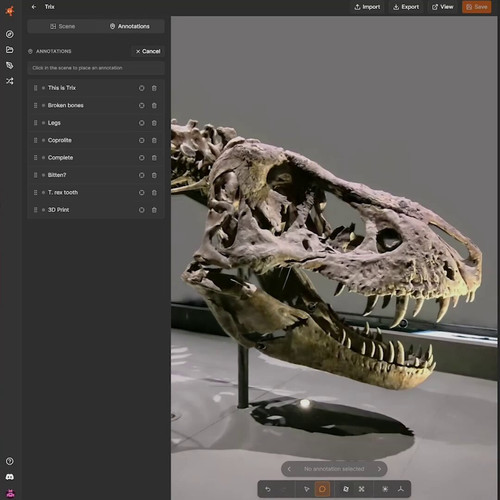
Task: Select the pointer tool in bottom toolbar
Action: (306, 489)
